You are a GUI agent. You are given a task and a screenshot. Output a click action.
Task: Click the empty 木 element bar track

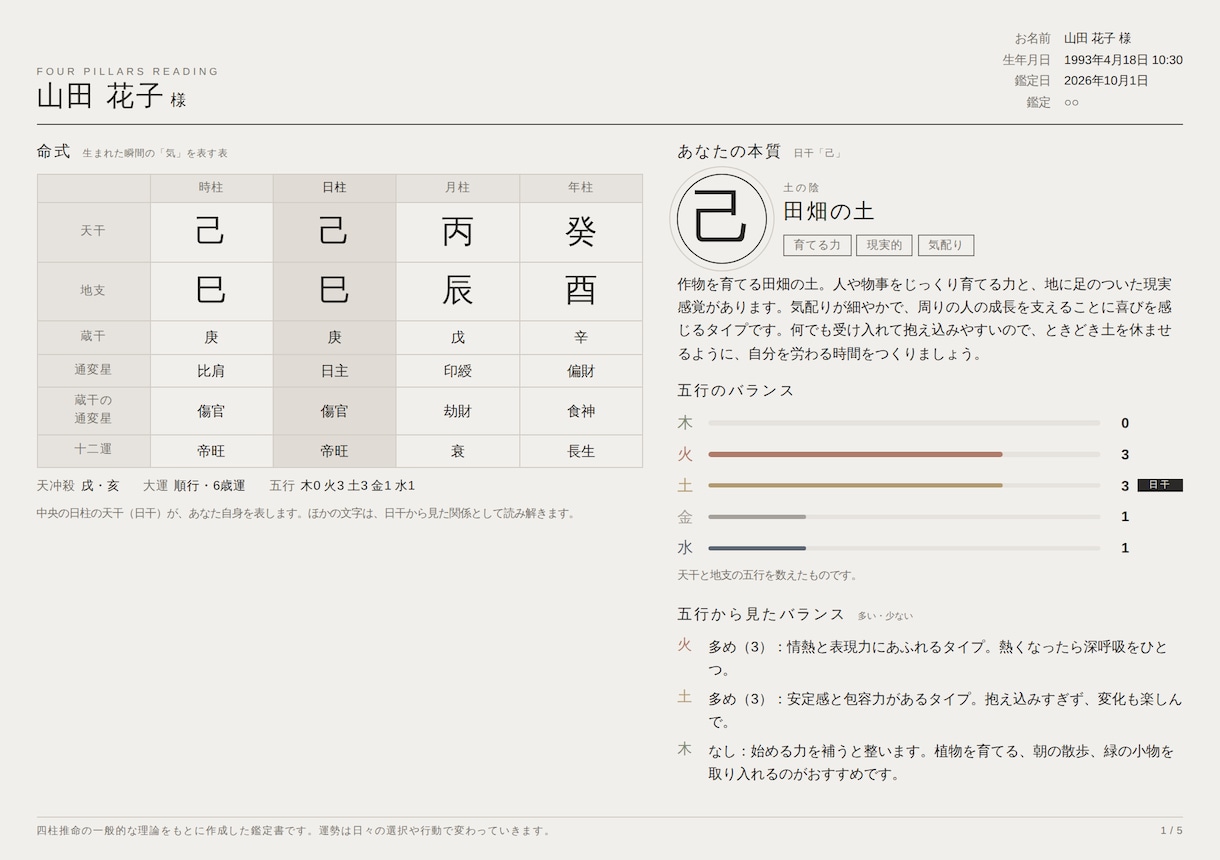click(904, 423)
